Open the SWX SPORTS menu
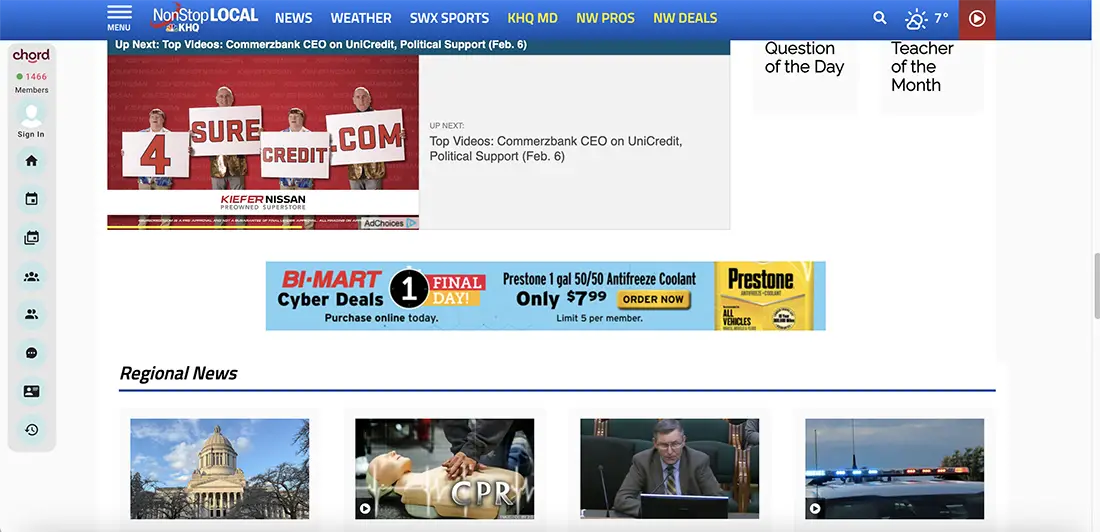This screenshot has width=1100, height=532. pyautogui.click(x=450, y=18)
